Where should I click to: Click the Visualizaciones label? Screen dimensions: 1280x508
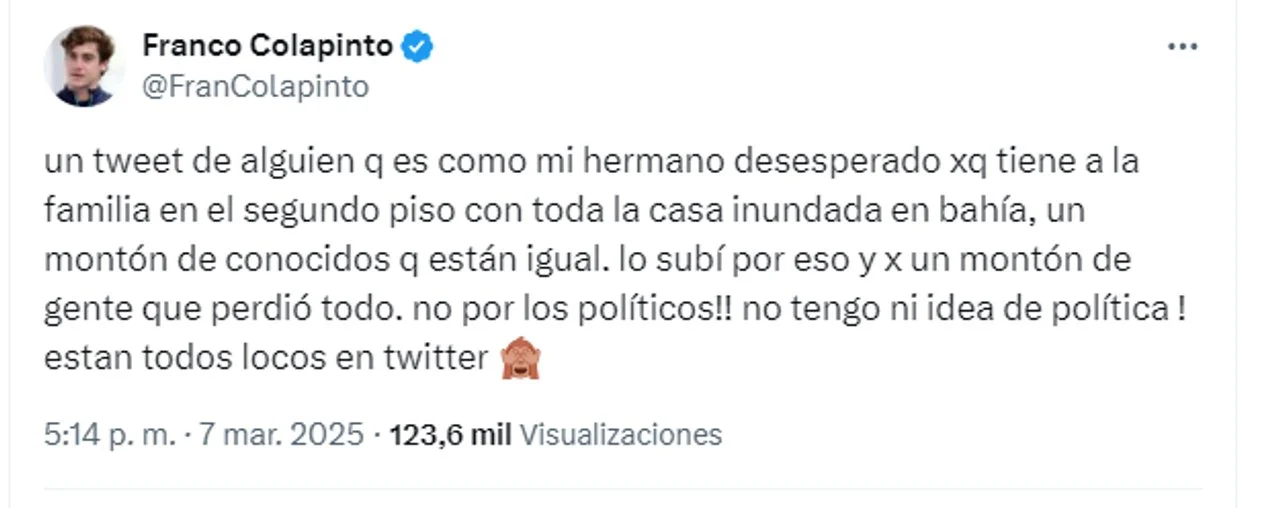(x=621, y=434)
